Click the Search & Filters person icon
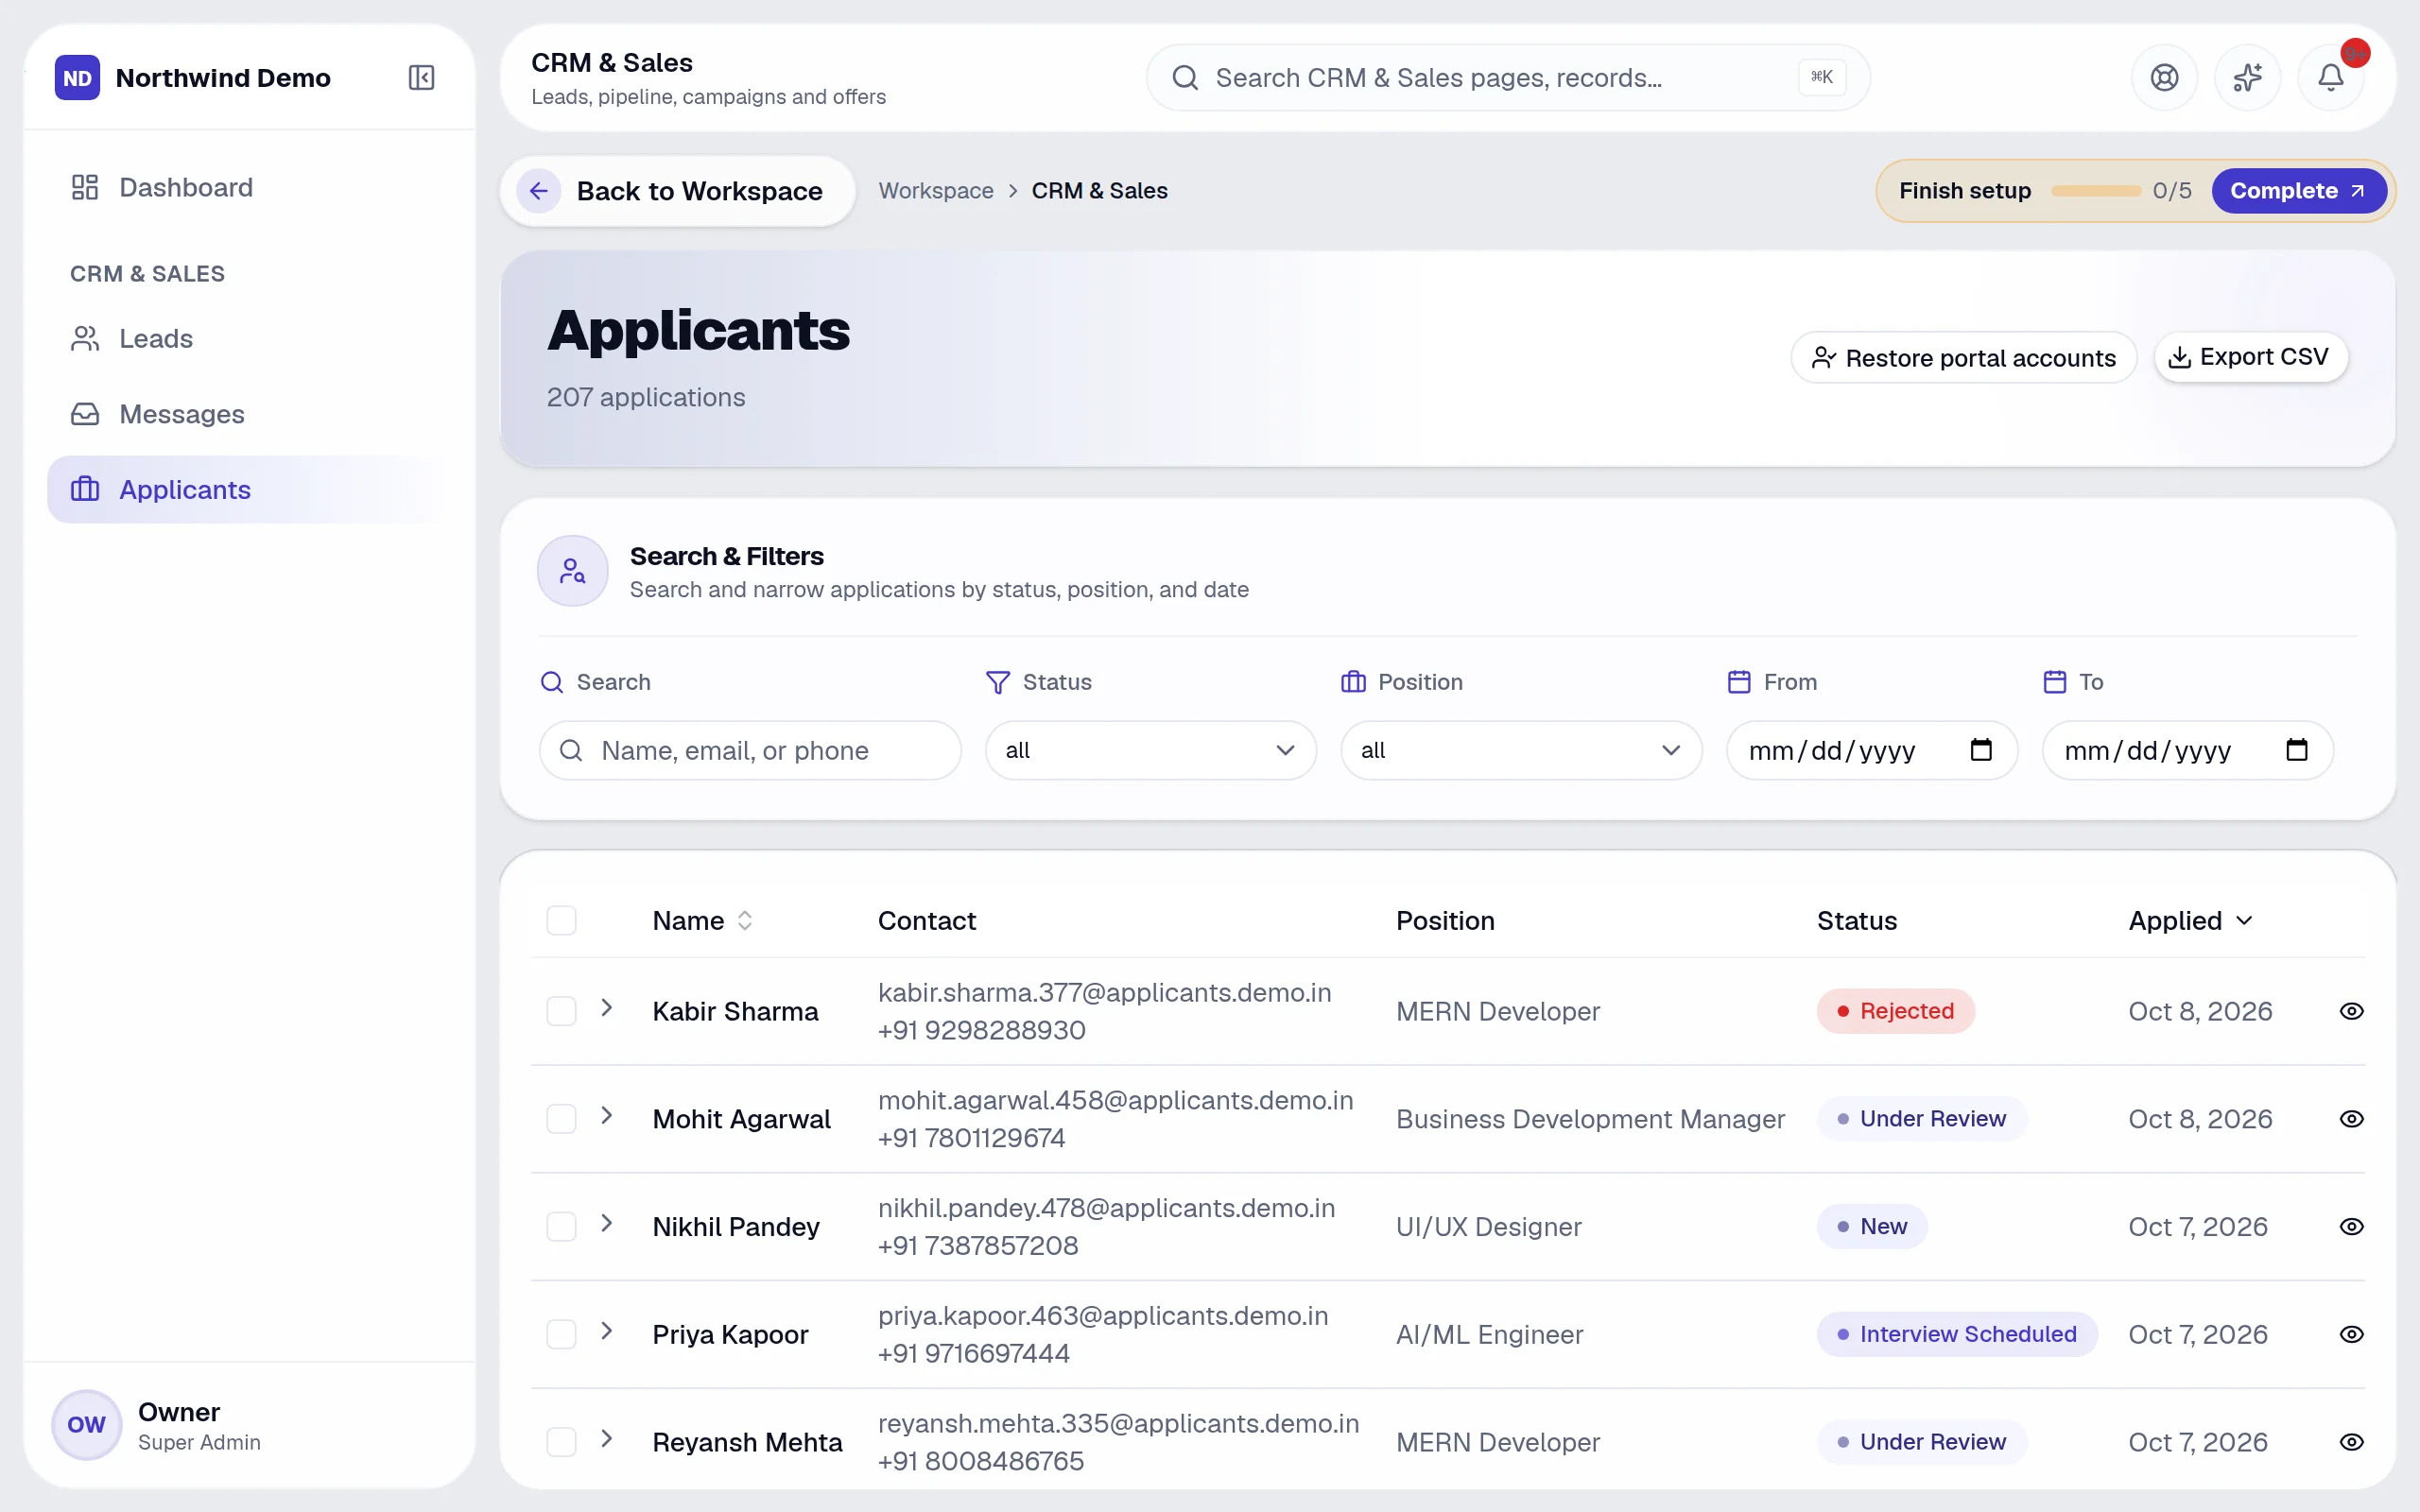Image resolution: width=2420 pixels, height=1512 pixels. point(573,571)
